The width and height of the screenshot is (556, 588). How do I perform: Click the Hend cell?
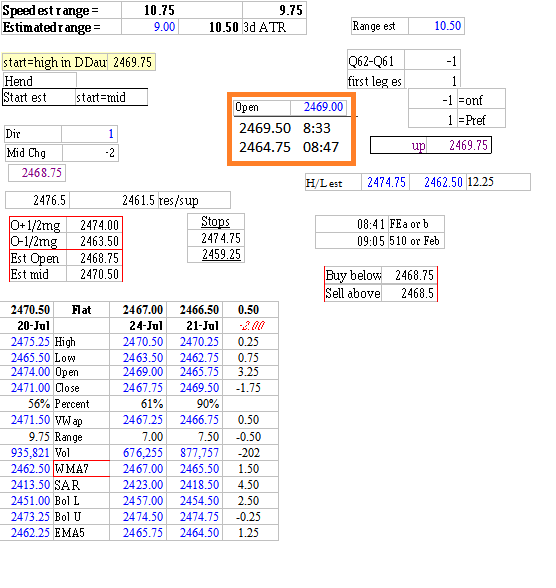[x=39, y=81]
